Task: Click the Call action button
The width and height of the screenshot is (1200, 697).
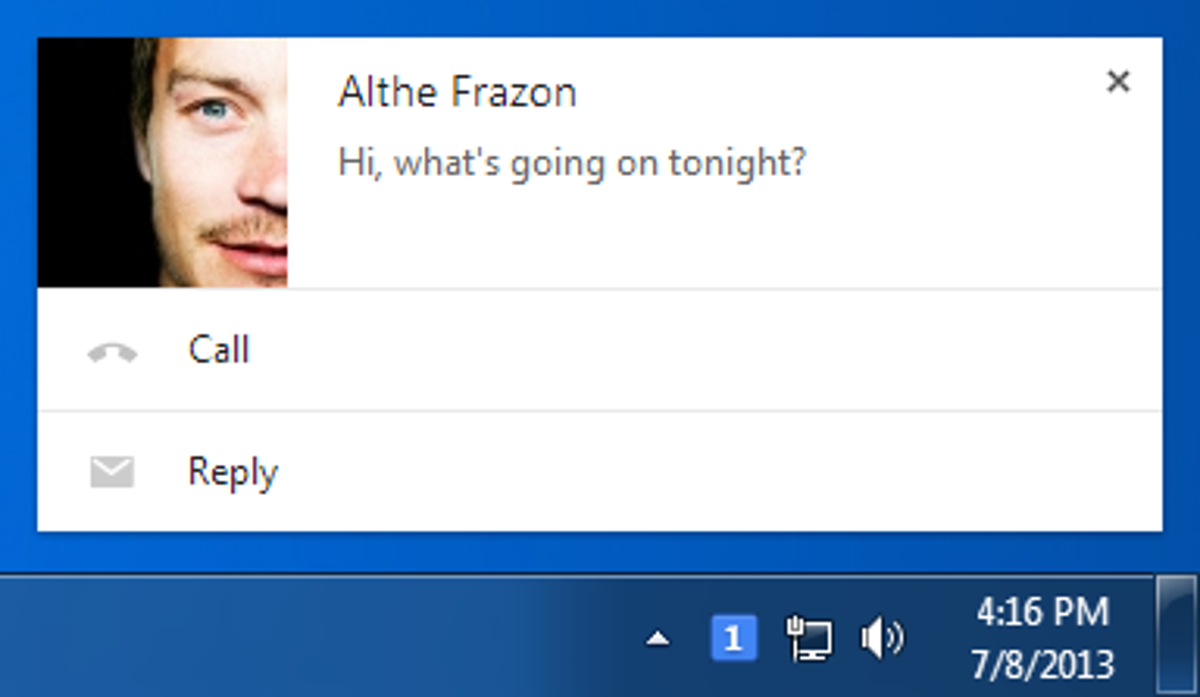Action: (x=218, y=350)
